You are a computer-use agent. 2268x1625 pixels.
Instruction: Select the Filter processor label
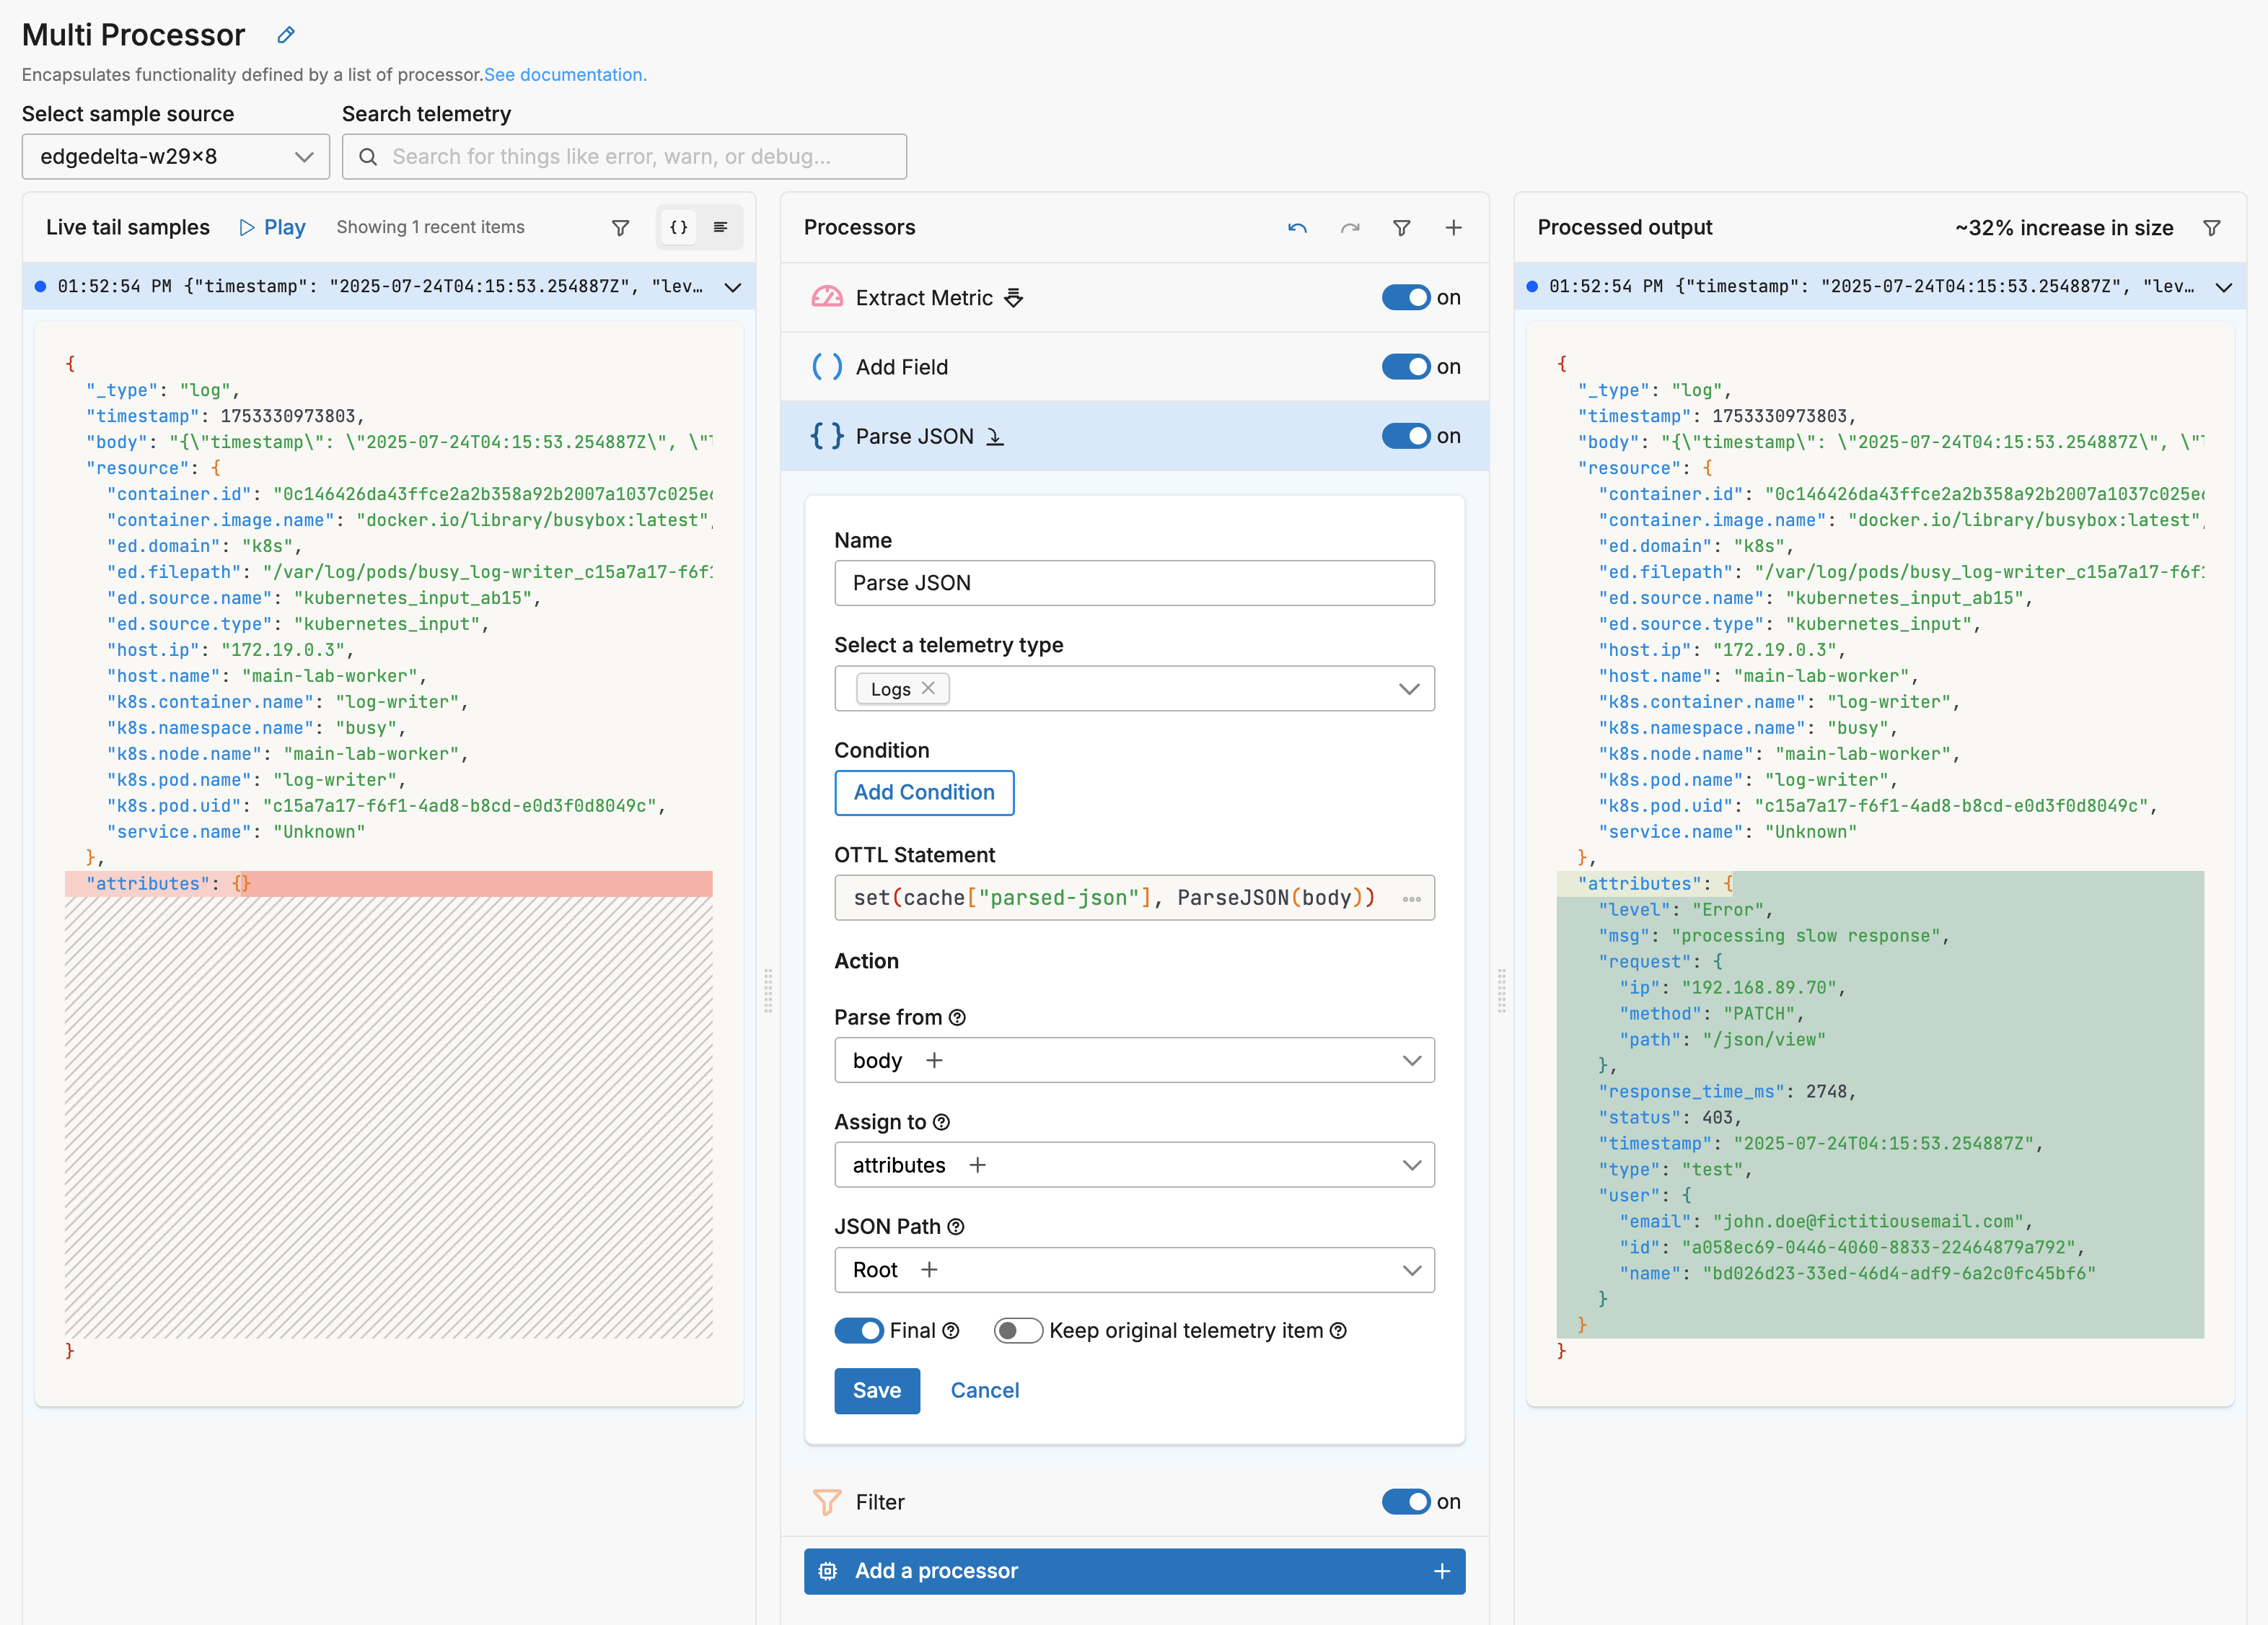880,1502
